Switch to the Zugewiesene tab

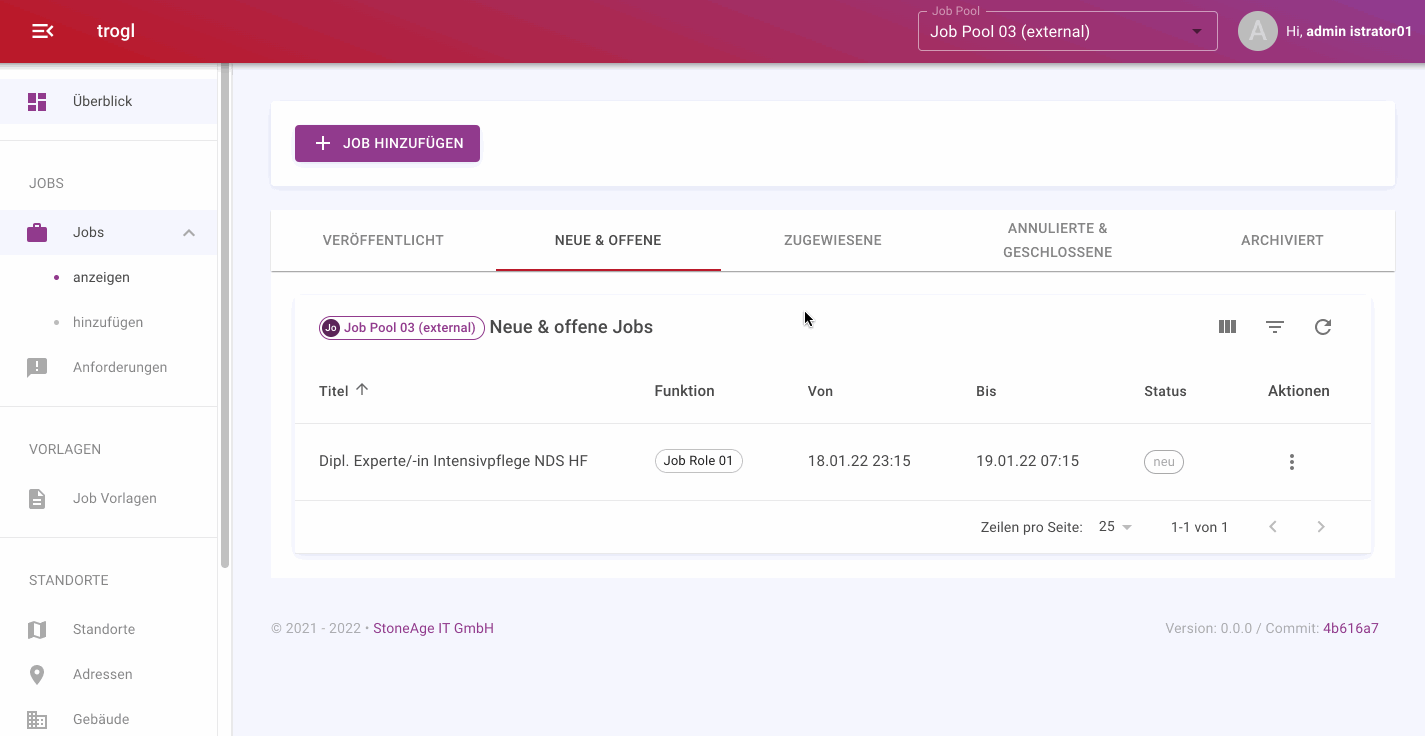(x=832, y=240)
